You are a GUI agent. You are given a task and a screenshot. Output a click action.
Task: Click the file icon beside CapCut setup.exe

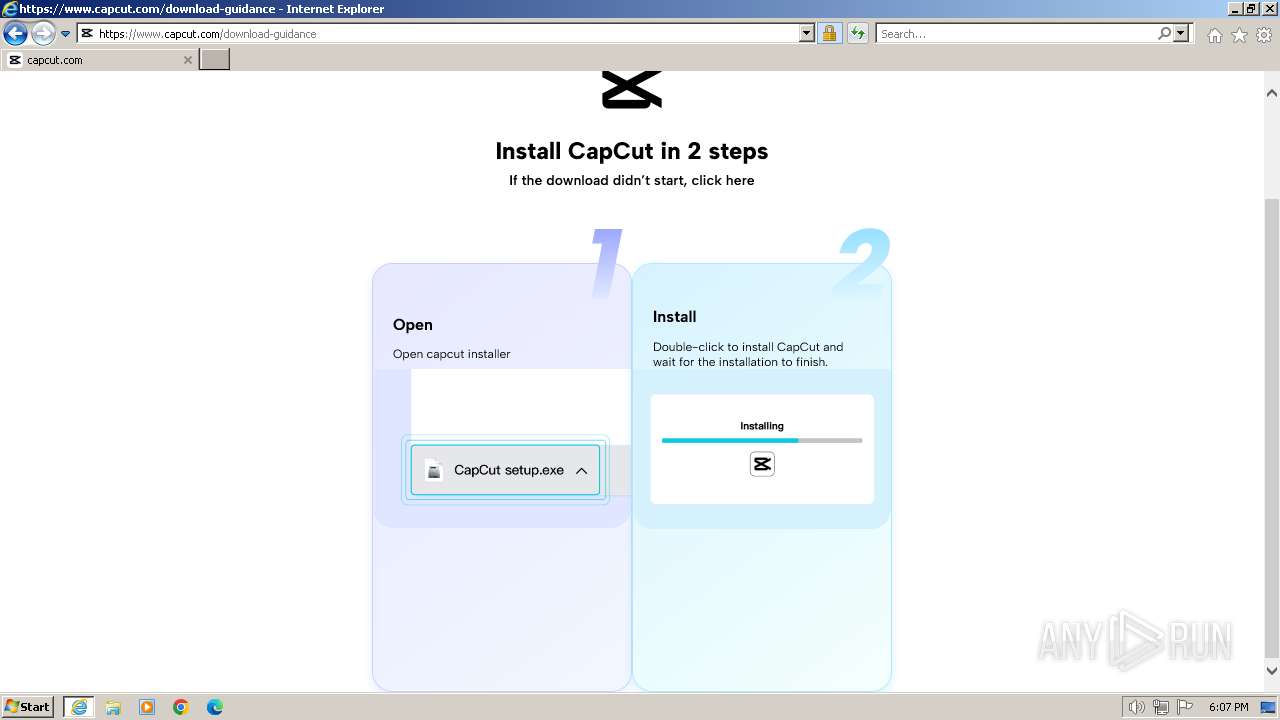pos(433,470)
